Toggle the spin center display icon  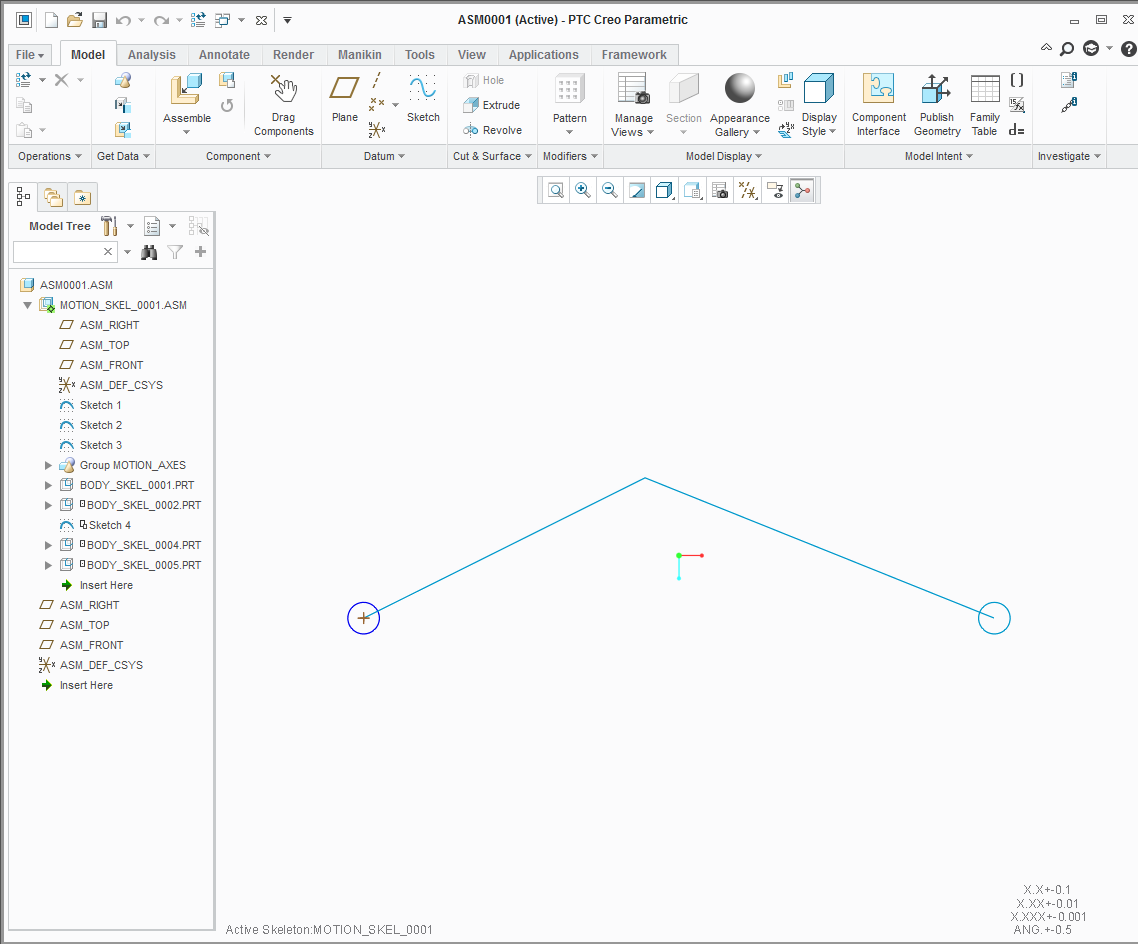[x=802, y=191]
